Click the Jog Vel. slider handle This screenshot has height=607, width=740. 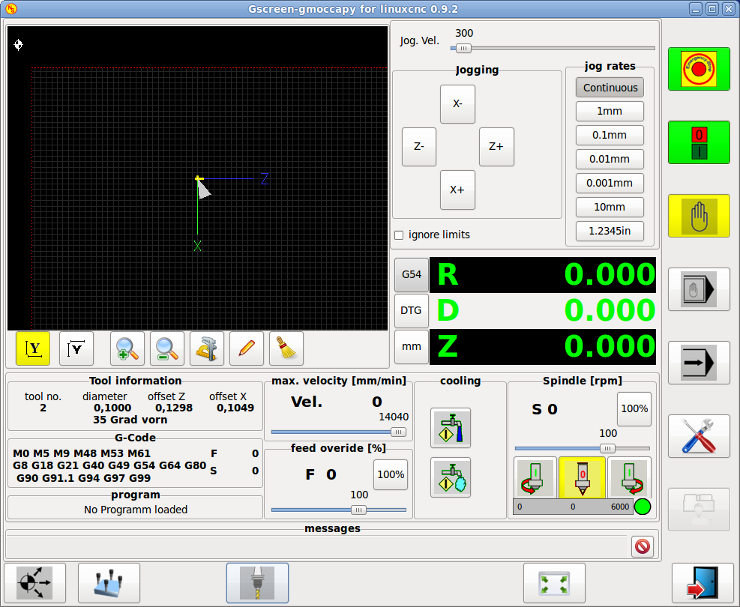pos(463,47)
